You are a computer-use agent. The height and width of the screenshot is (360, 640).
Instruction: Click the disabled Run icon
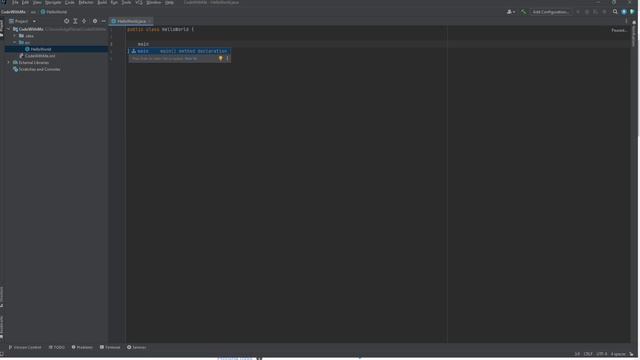[x=578, y=12]
